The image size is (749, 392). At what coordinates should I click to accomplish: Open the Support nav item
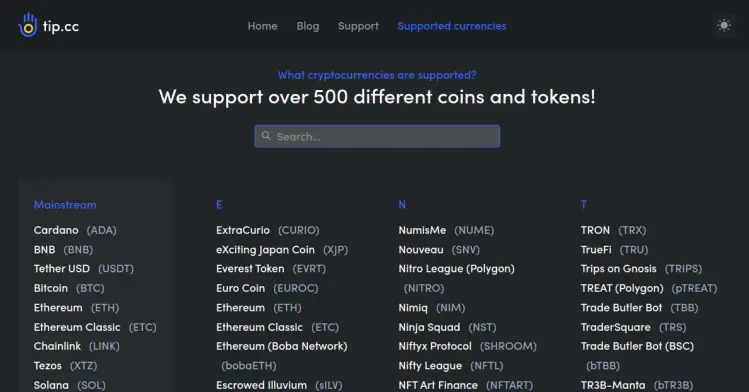pos(358,26)
